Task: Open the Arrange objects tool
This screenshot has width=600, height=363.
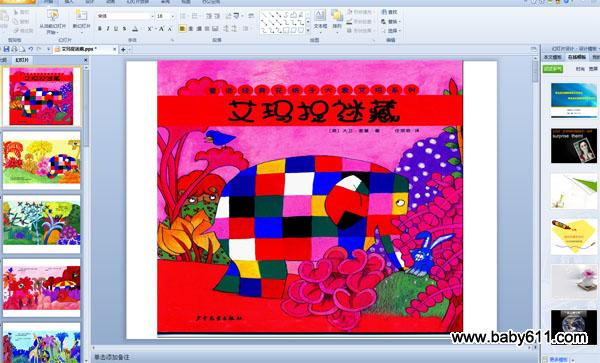Action: [x=337, y=16]
